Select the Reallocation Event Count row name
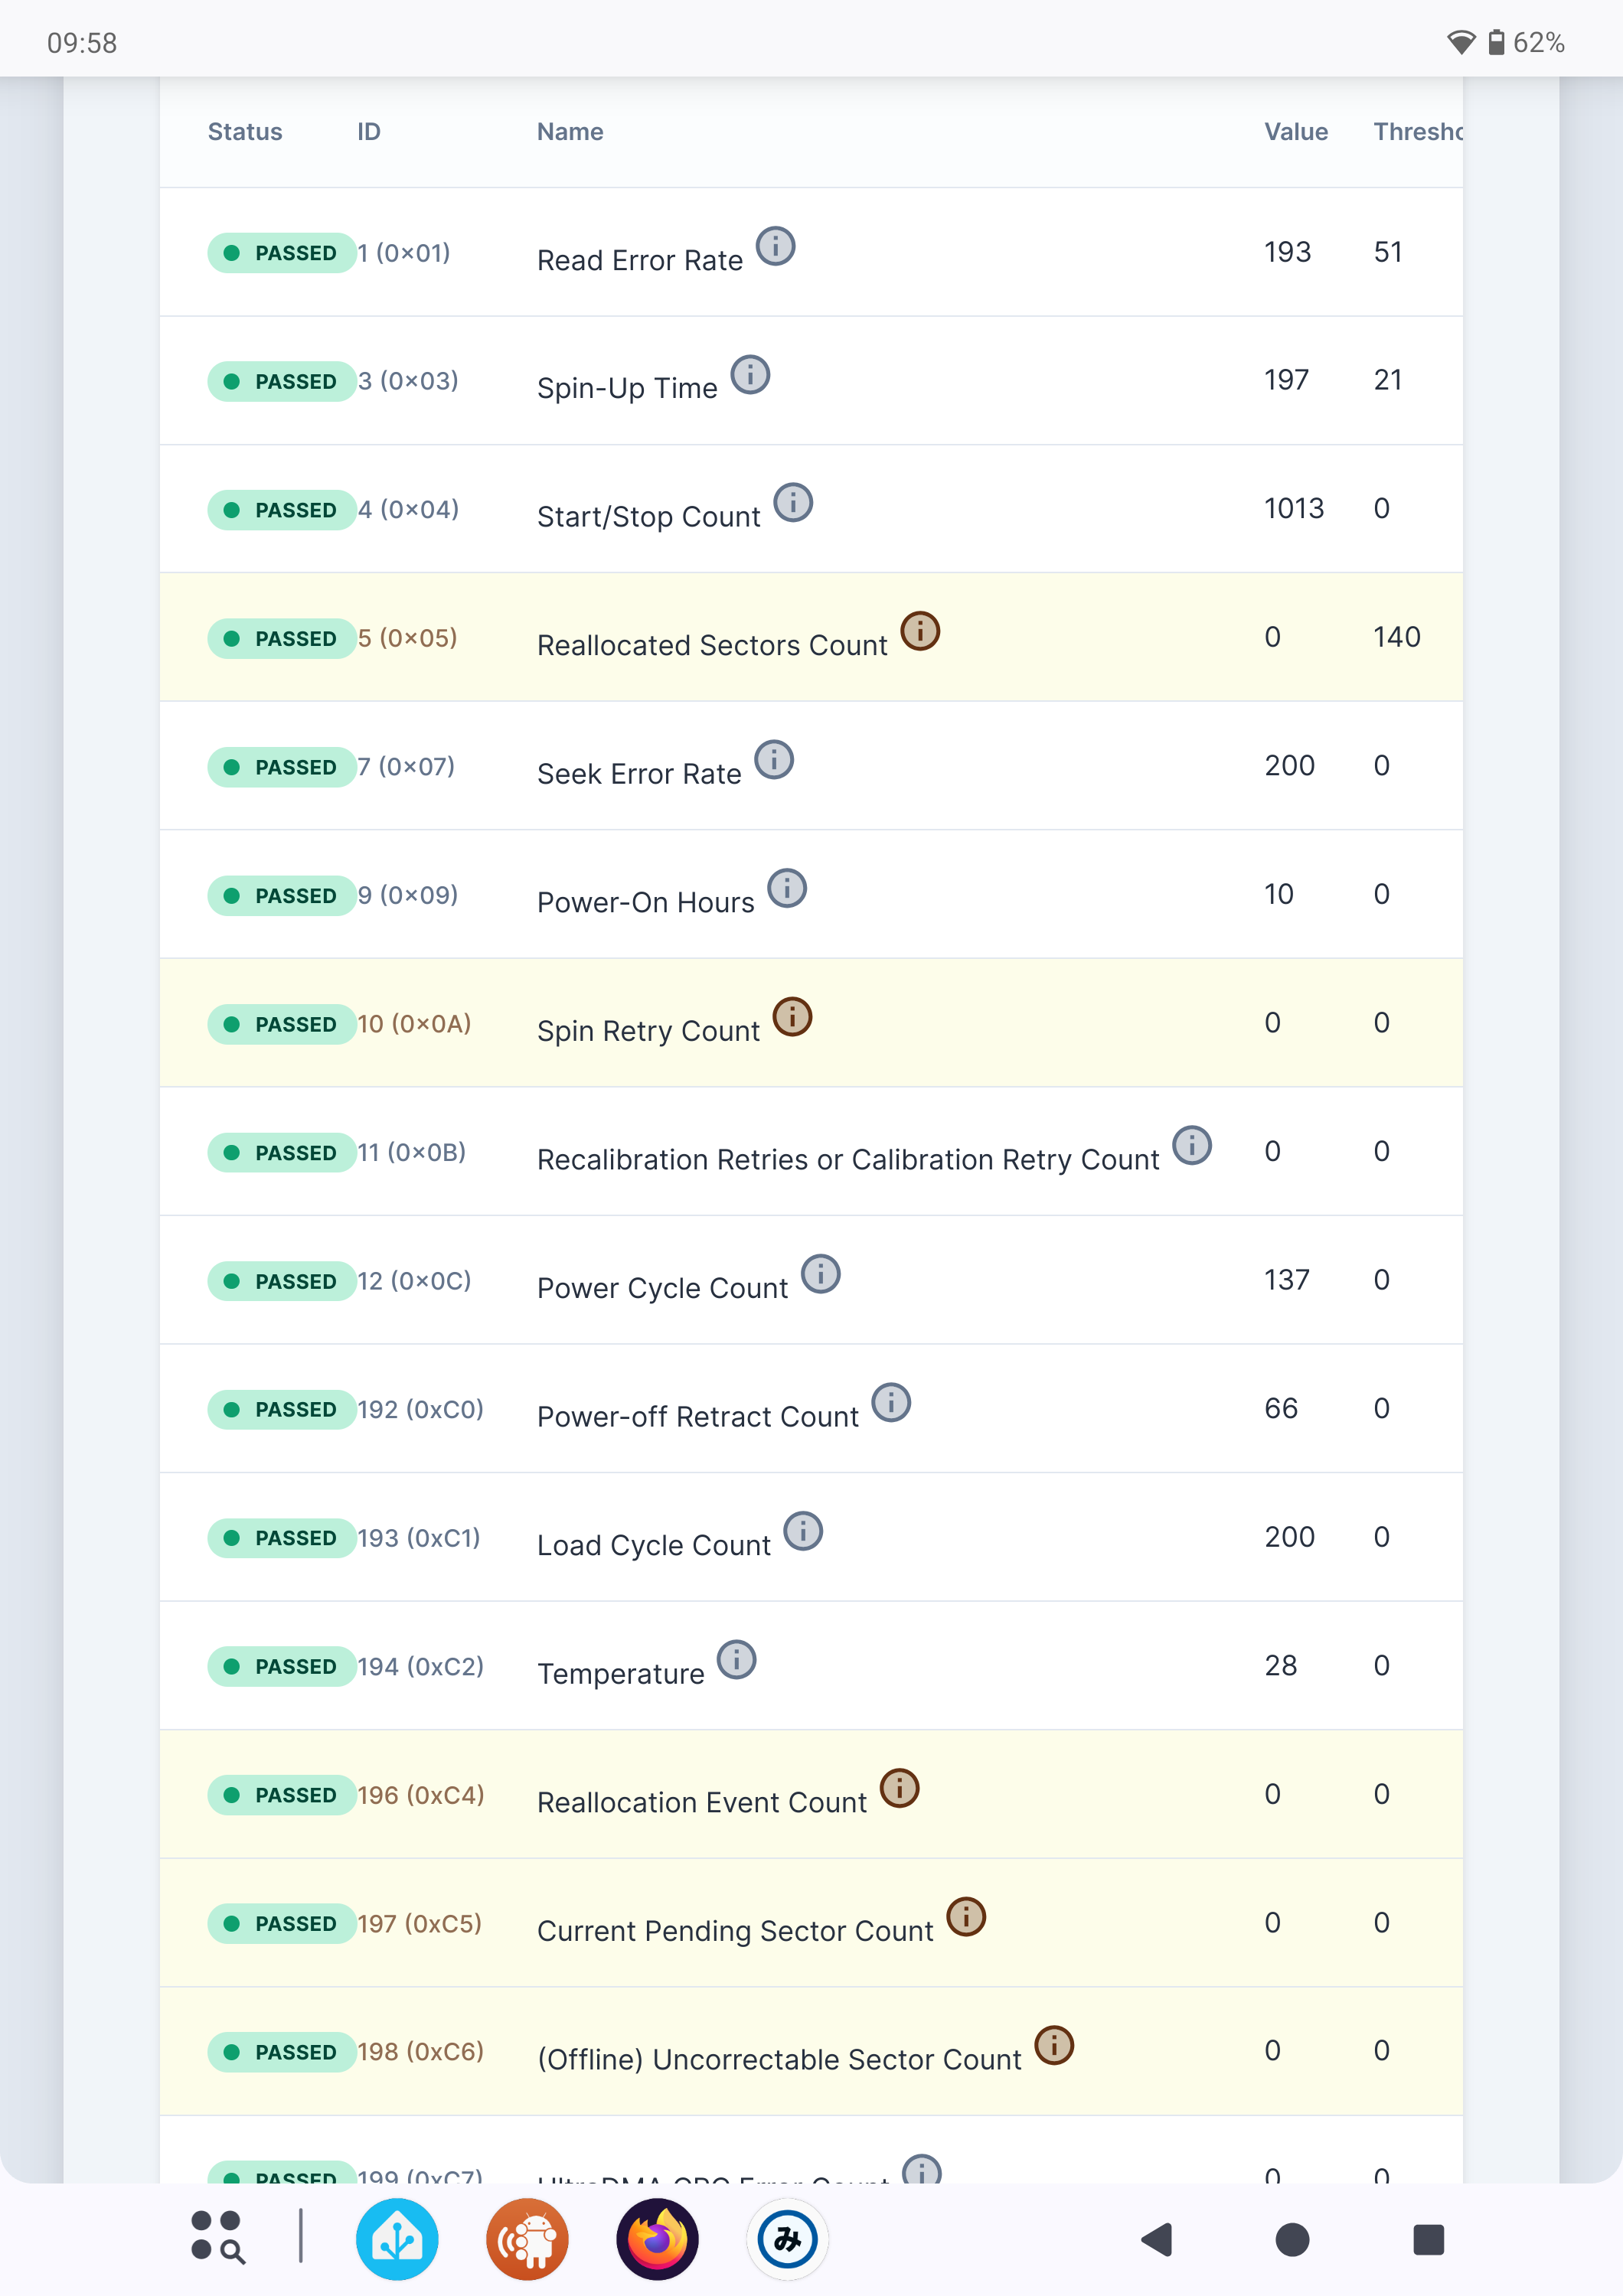Image resolution: width=1623 pixels, height=2296 pixels. 702,1802
